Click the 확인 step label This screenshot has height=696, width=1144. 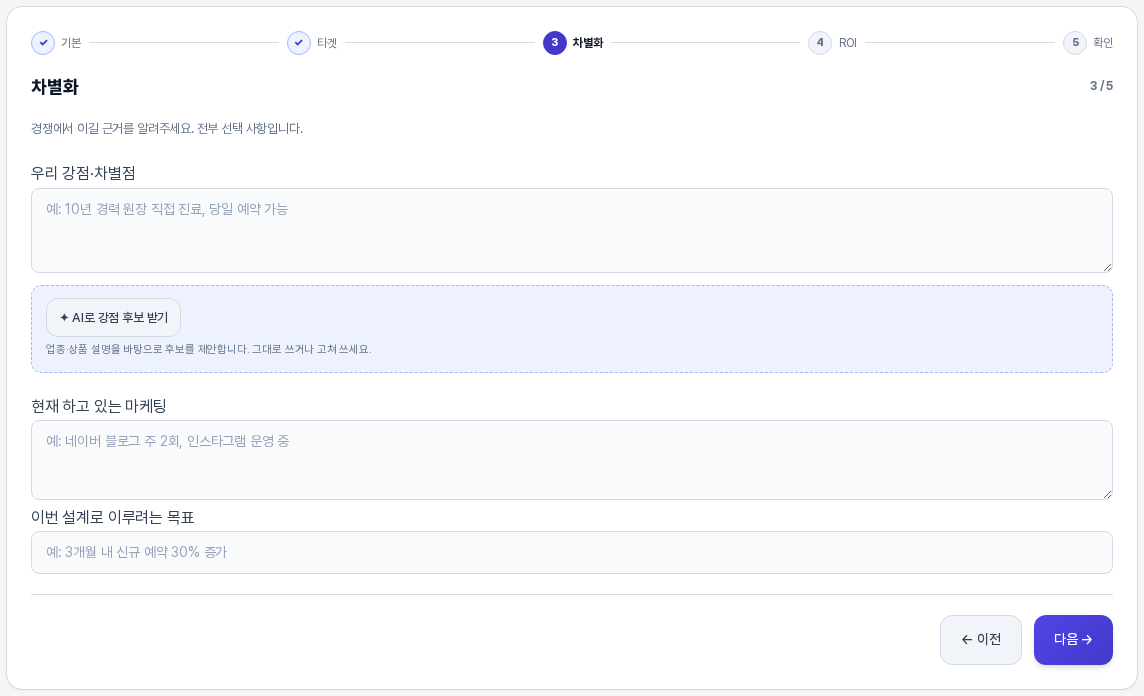click(x=1103, y=43)
